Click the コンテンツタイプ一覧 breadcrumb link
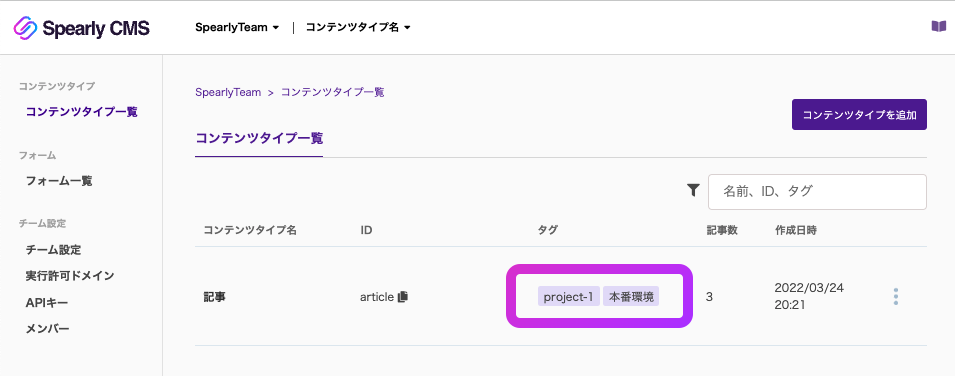 (x=333, y=93)
